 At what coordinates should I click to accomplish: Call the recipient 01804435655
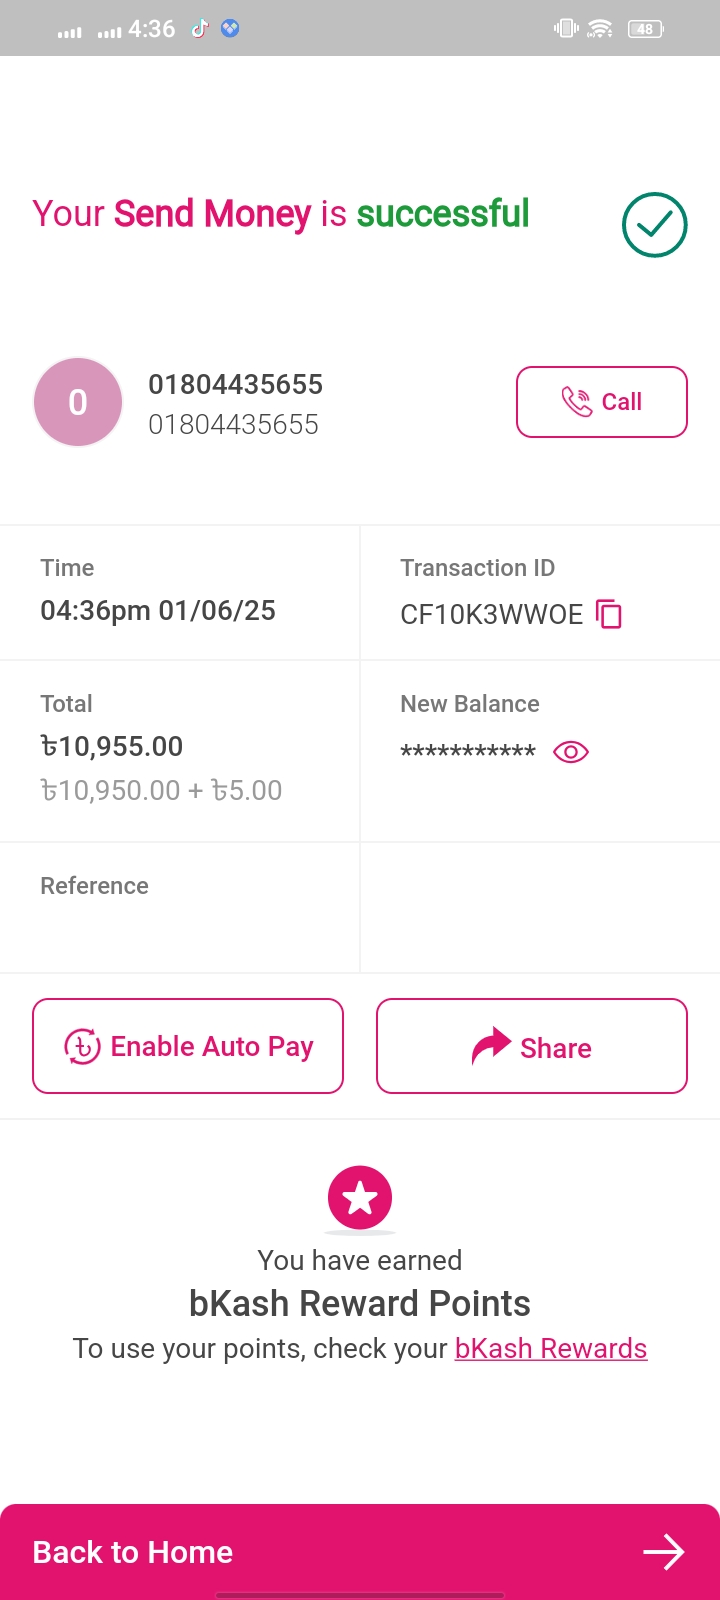coord(601,402)
